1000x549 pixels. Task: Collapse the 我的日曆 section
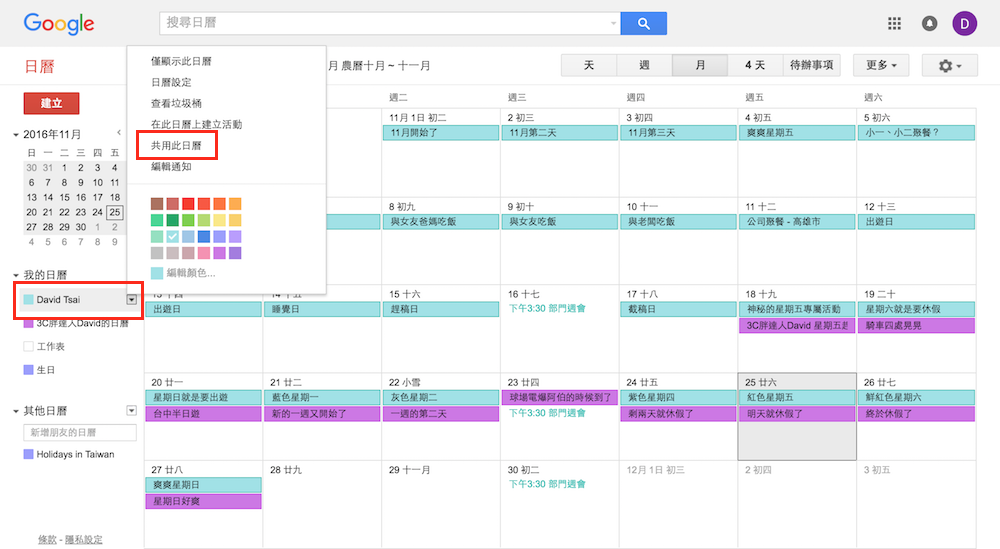16,275
